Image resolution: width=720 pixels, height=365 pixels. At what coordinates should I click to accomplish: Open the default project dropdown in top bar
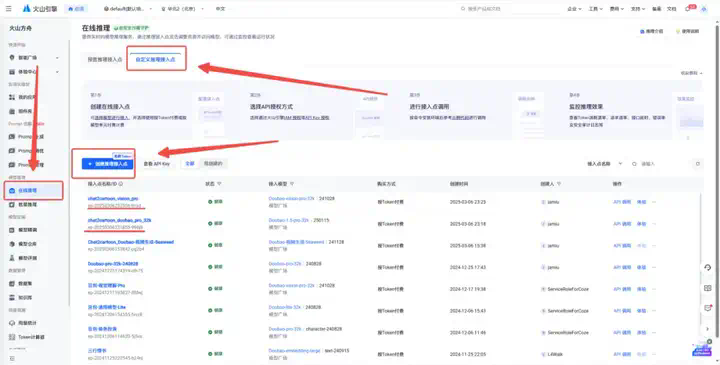(127, 9)
